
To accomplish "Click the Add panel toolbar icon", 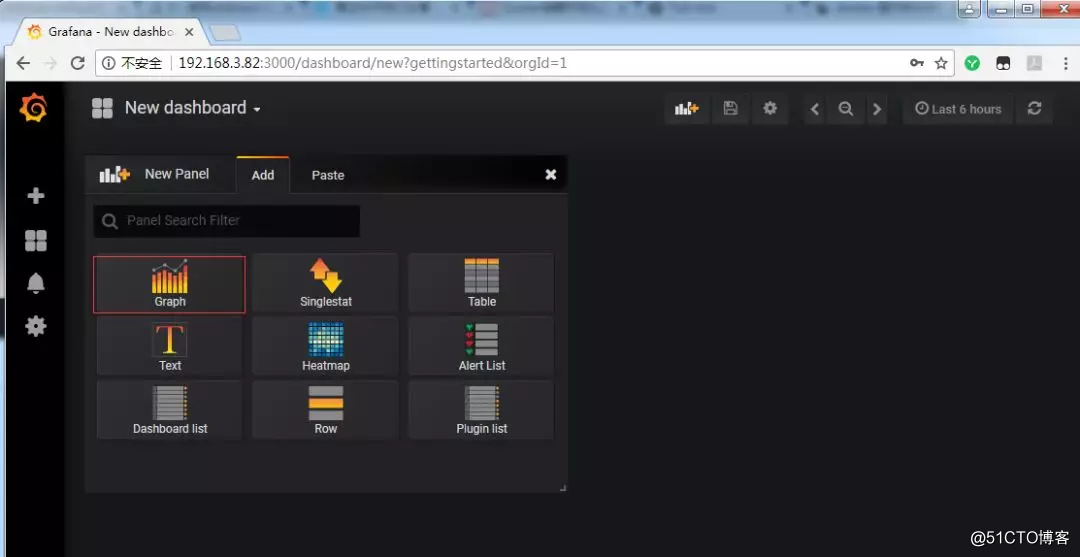I will click(686, 108).
